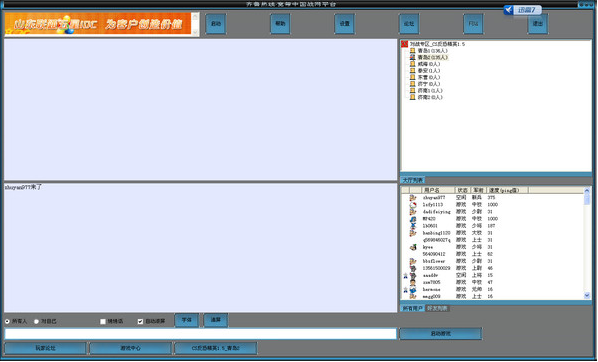
Task: Select room 威海 (0人)
Action: click(429, 64)
